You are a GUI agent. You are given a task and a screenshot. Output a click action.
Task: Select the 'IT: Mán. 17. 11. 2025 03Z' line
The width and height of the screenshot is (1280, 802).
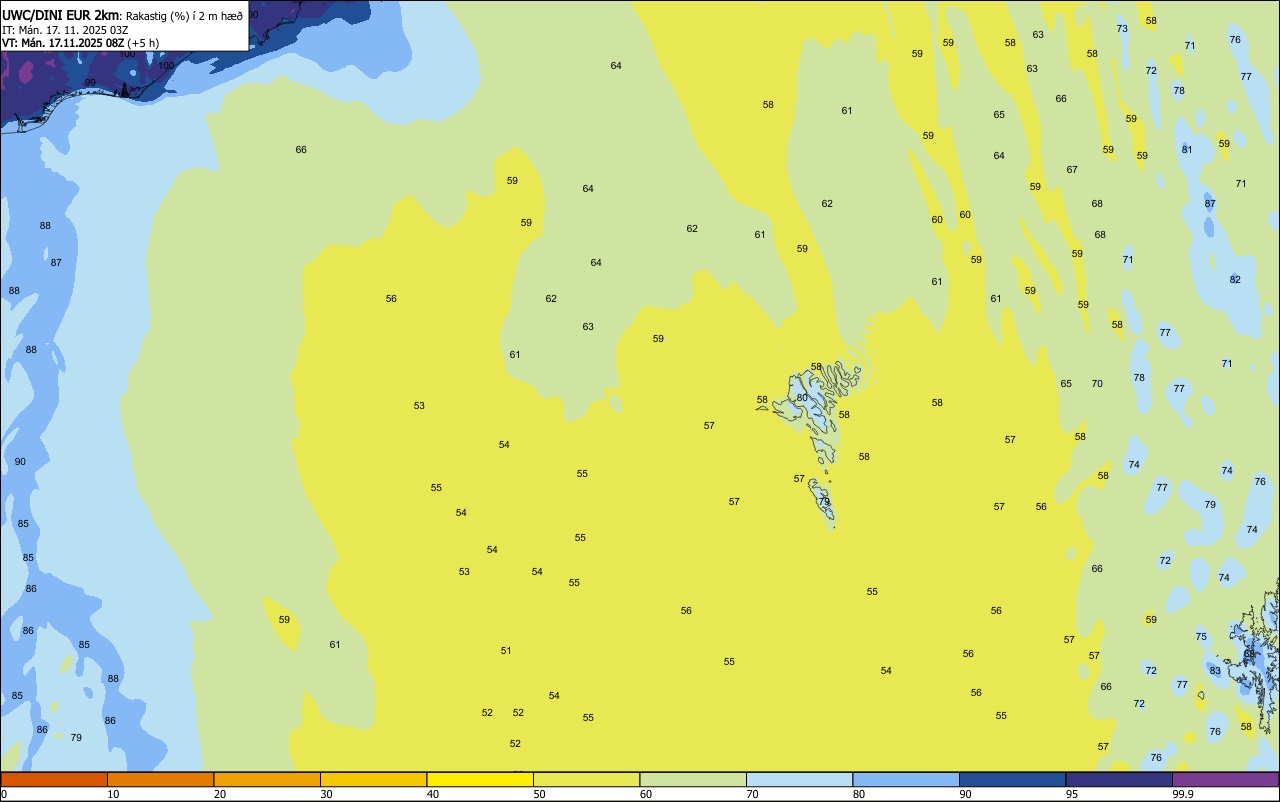pyautogui.click(x=64, y=30)
